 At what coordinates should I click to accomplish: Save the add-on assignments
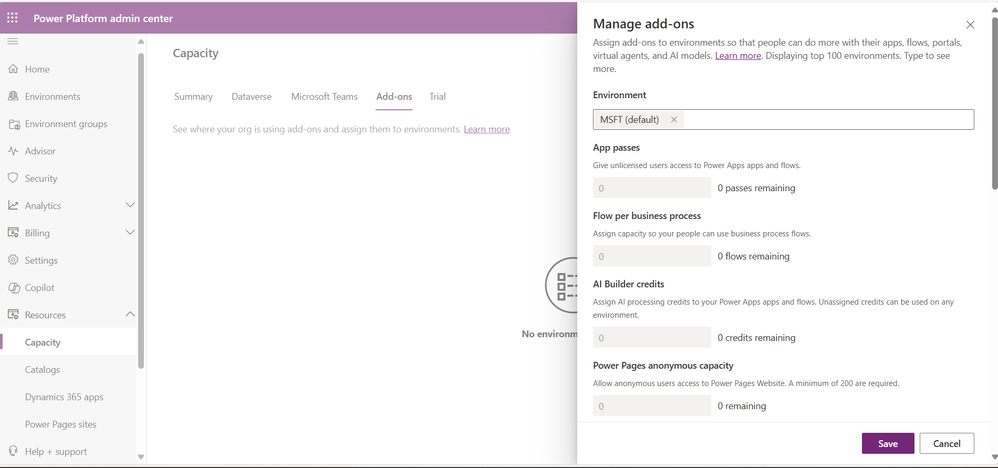tap(888, 444)
